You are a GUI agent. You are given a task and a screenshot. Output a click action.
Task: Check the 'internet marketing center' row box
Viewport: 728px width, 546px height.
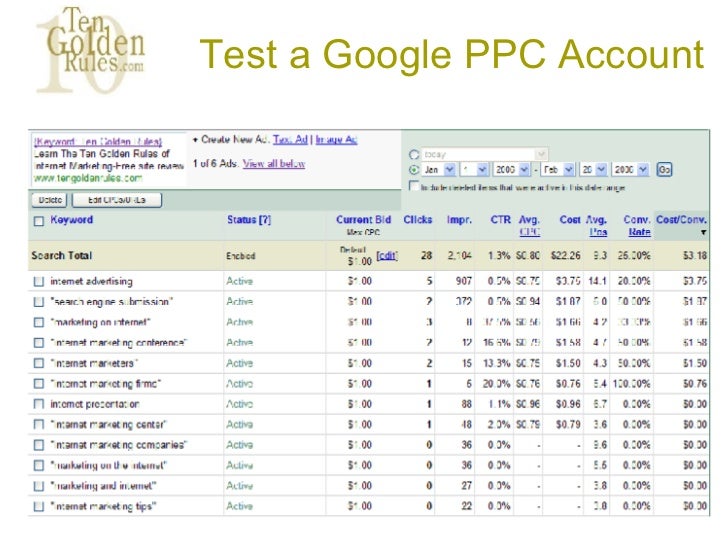pos(39,424)
